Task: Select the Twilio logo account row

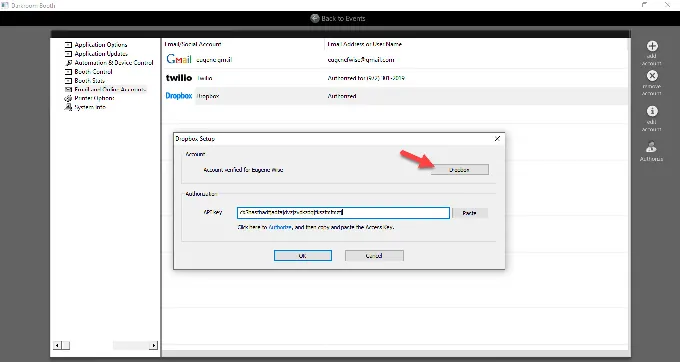Action: [x=395, y=78]
